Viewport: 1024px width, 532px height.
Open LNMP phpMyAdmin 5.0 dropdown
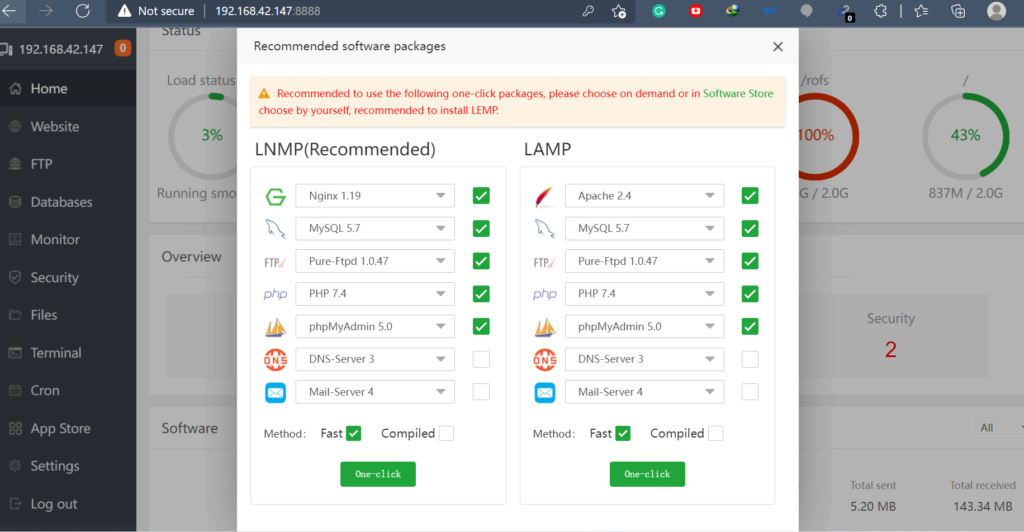click(x=375, y=326)
